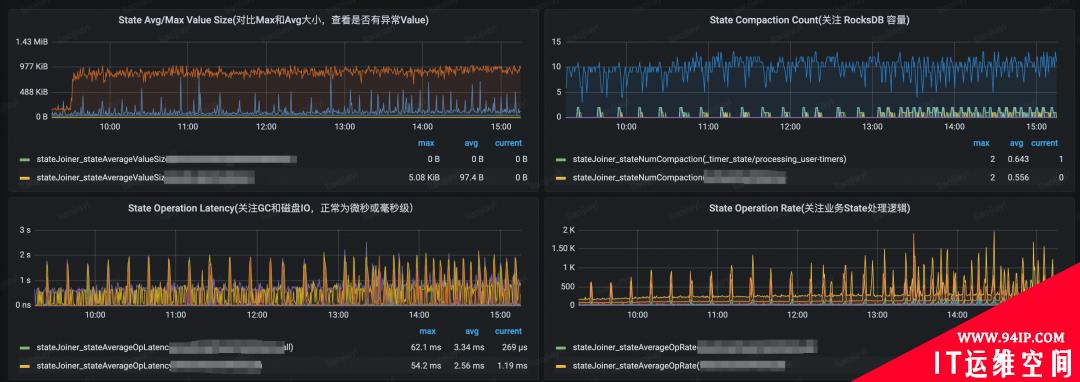1080x382 pixels.
Task: Sort Value Size legend by current column
Action: click(x=508, y=143)
